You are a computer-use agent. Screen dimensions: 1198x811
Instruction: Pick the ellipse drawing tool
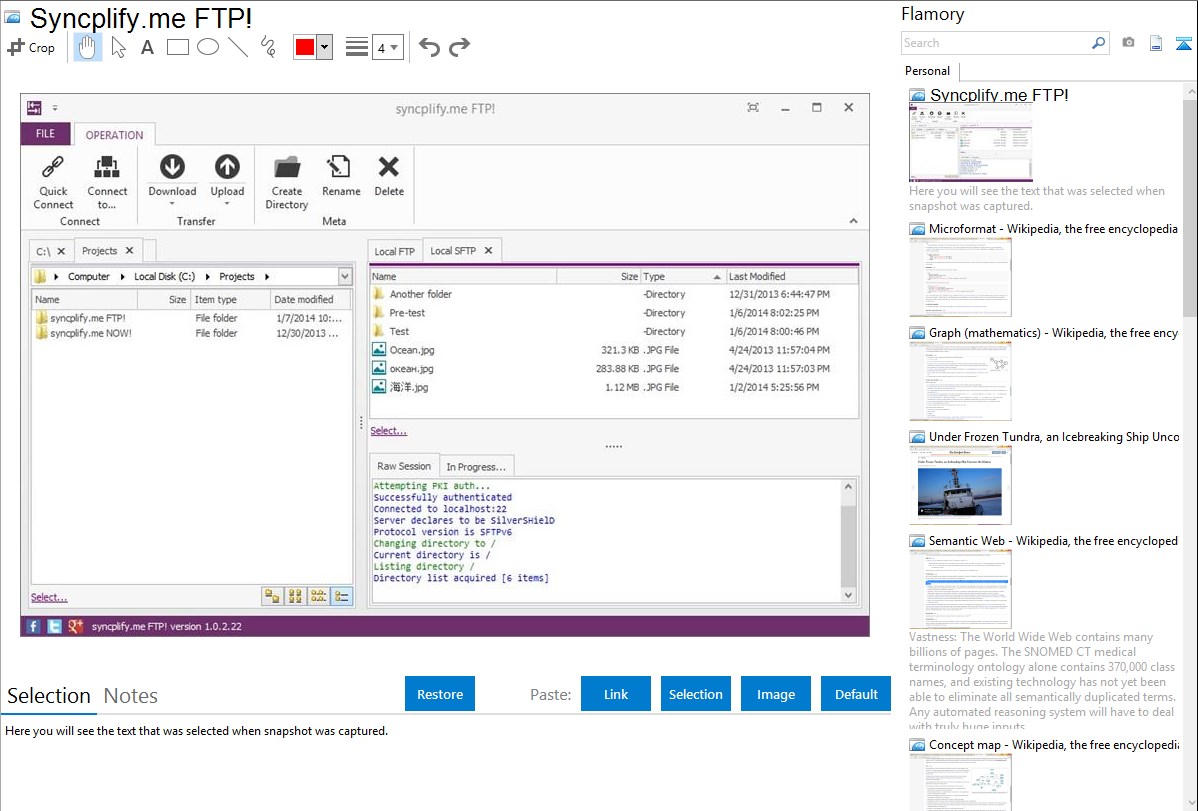(208, 47)
